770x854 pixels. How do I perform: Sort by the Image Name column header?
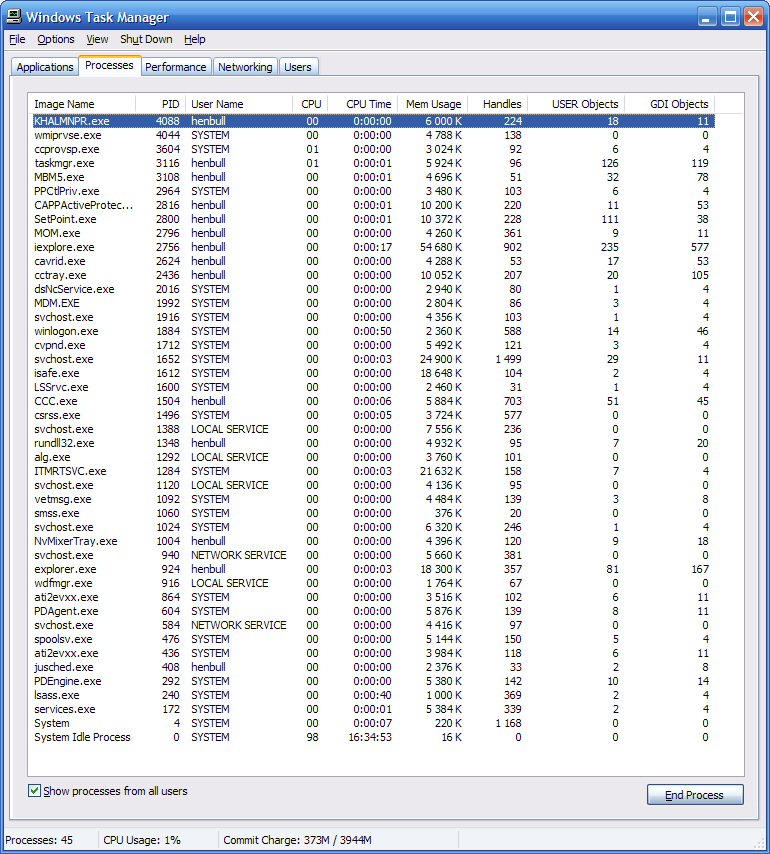pos(82,104)
